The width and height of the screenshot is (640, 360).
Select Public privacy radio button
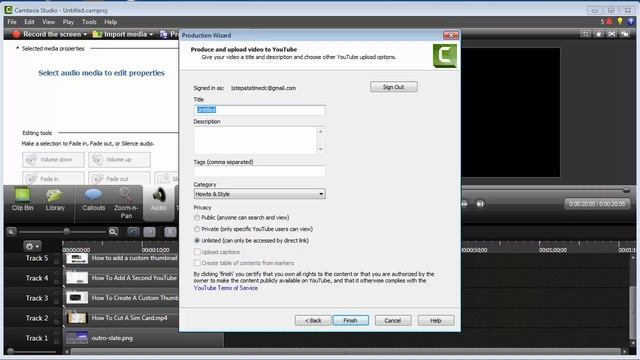click(197, 218)
